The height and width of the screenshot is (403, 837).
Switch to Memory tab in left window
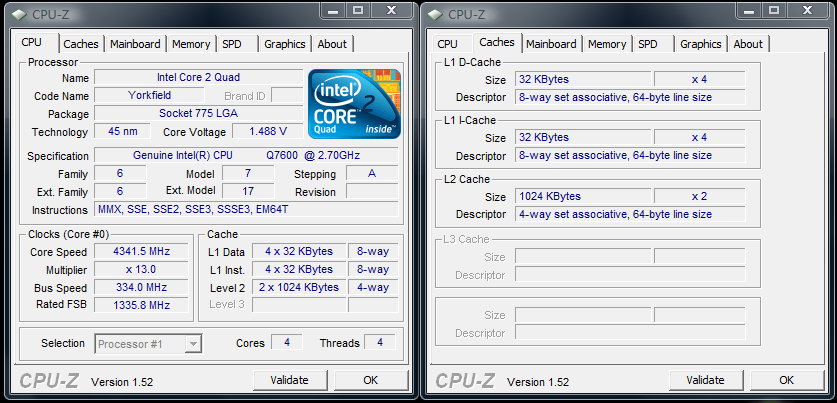pyautogui.click(x=191, y=44)
